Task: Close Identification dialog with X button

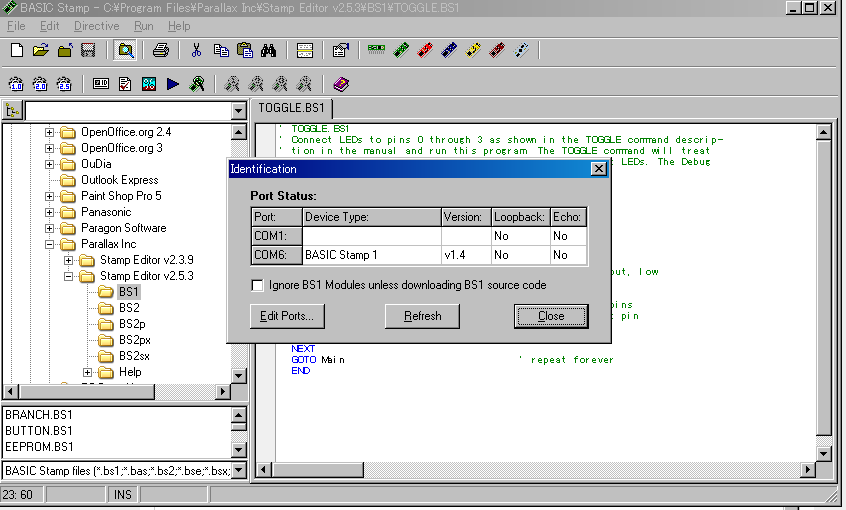Action: point(599,169)
